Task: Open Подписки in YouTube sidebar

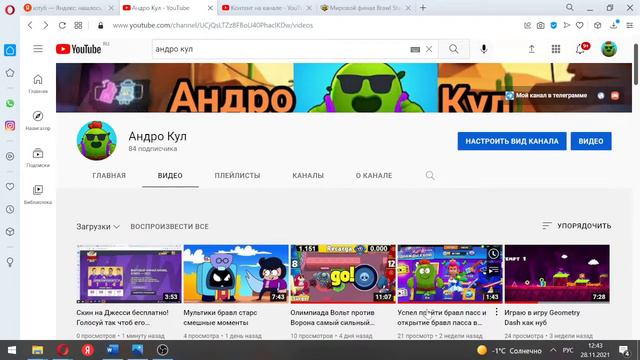Action: point(38,158)
